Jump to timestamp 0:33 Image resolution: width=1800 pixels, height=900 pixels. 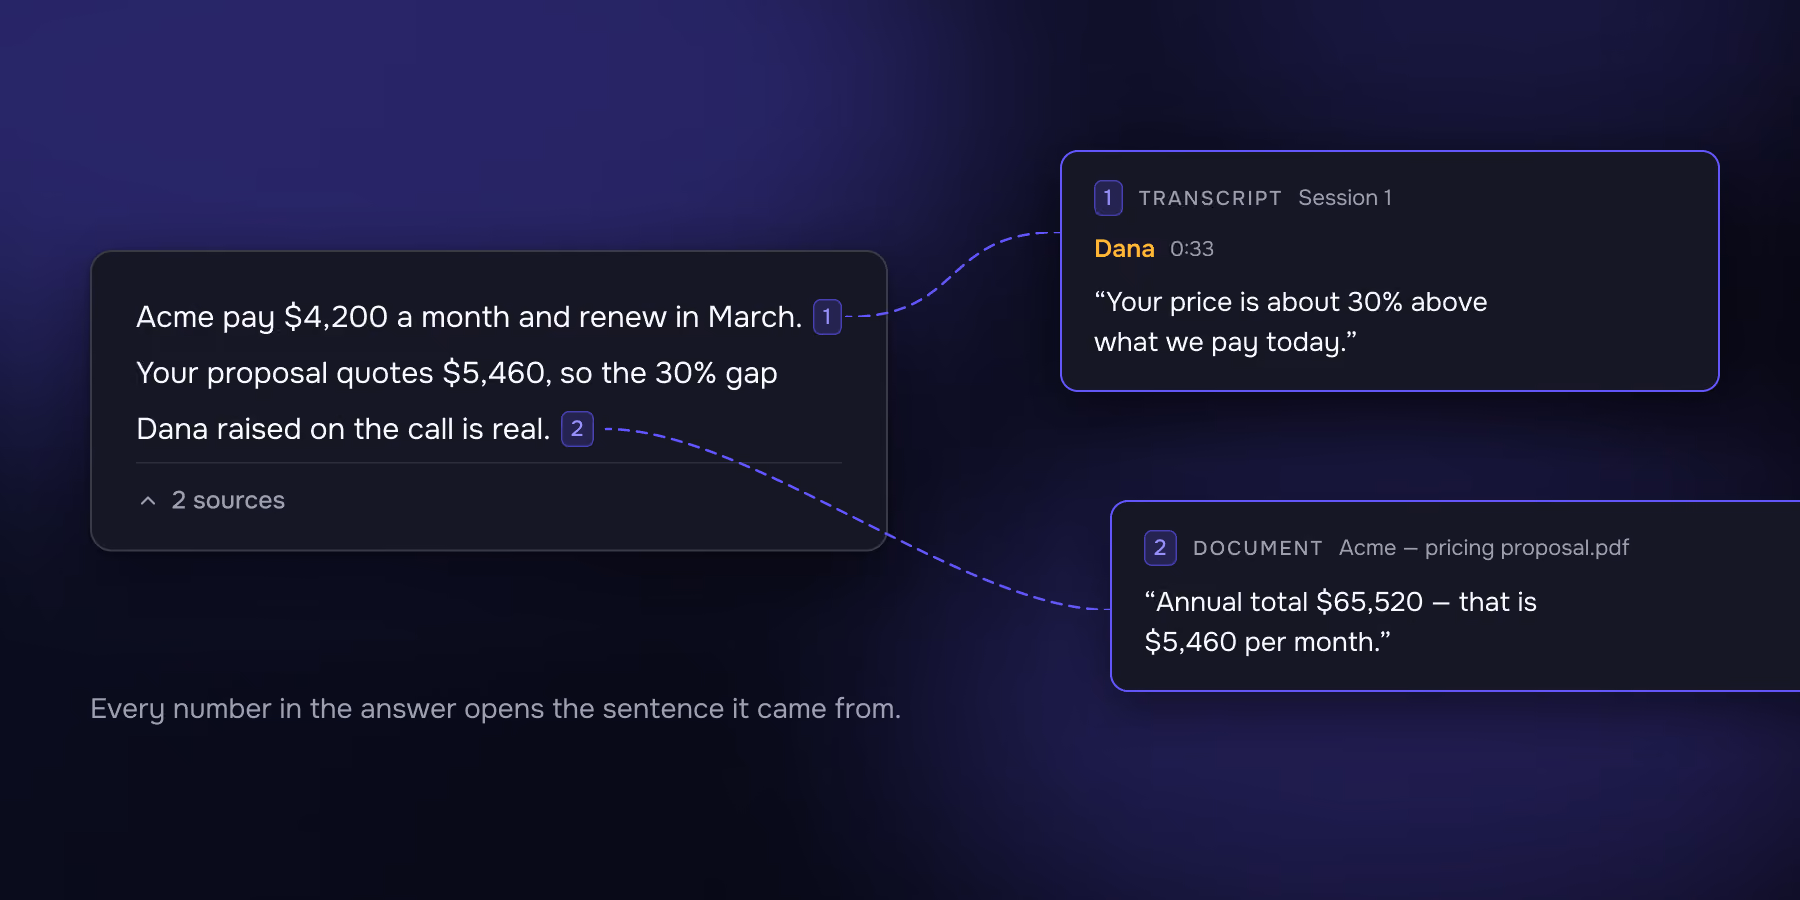click(1192, 249)
